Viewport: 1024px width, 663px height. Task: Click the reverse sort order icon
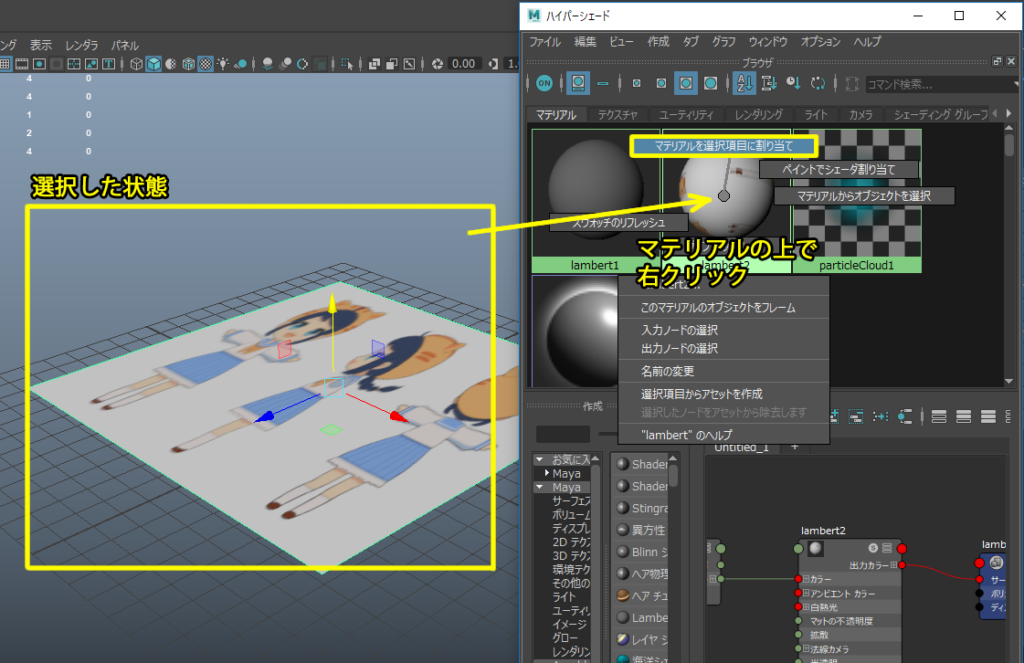pos(818,83)
